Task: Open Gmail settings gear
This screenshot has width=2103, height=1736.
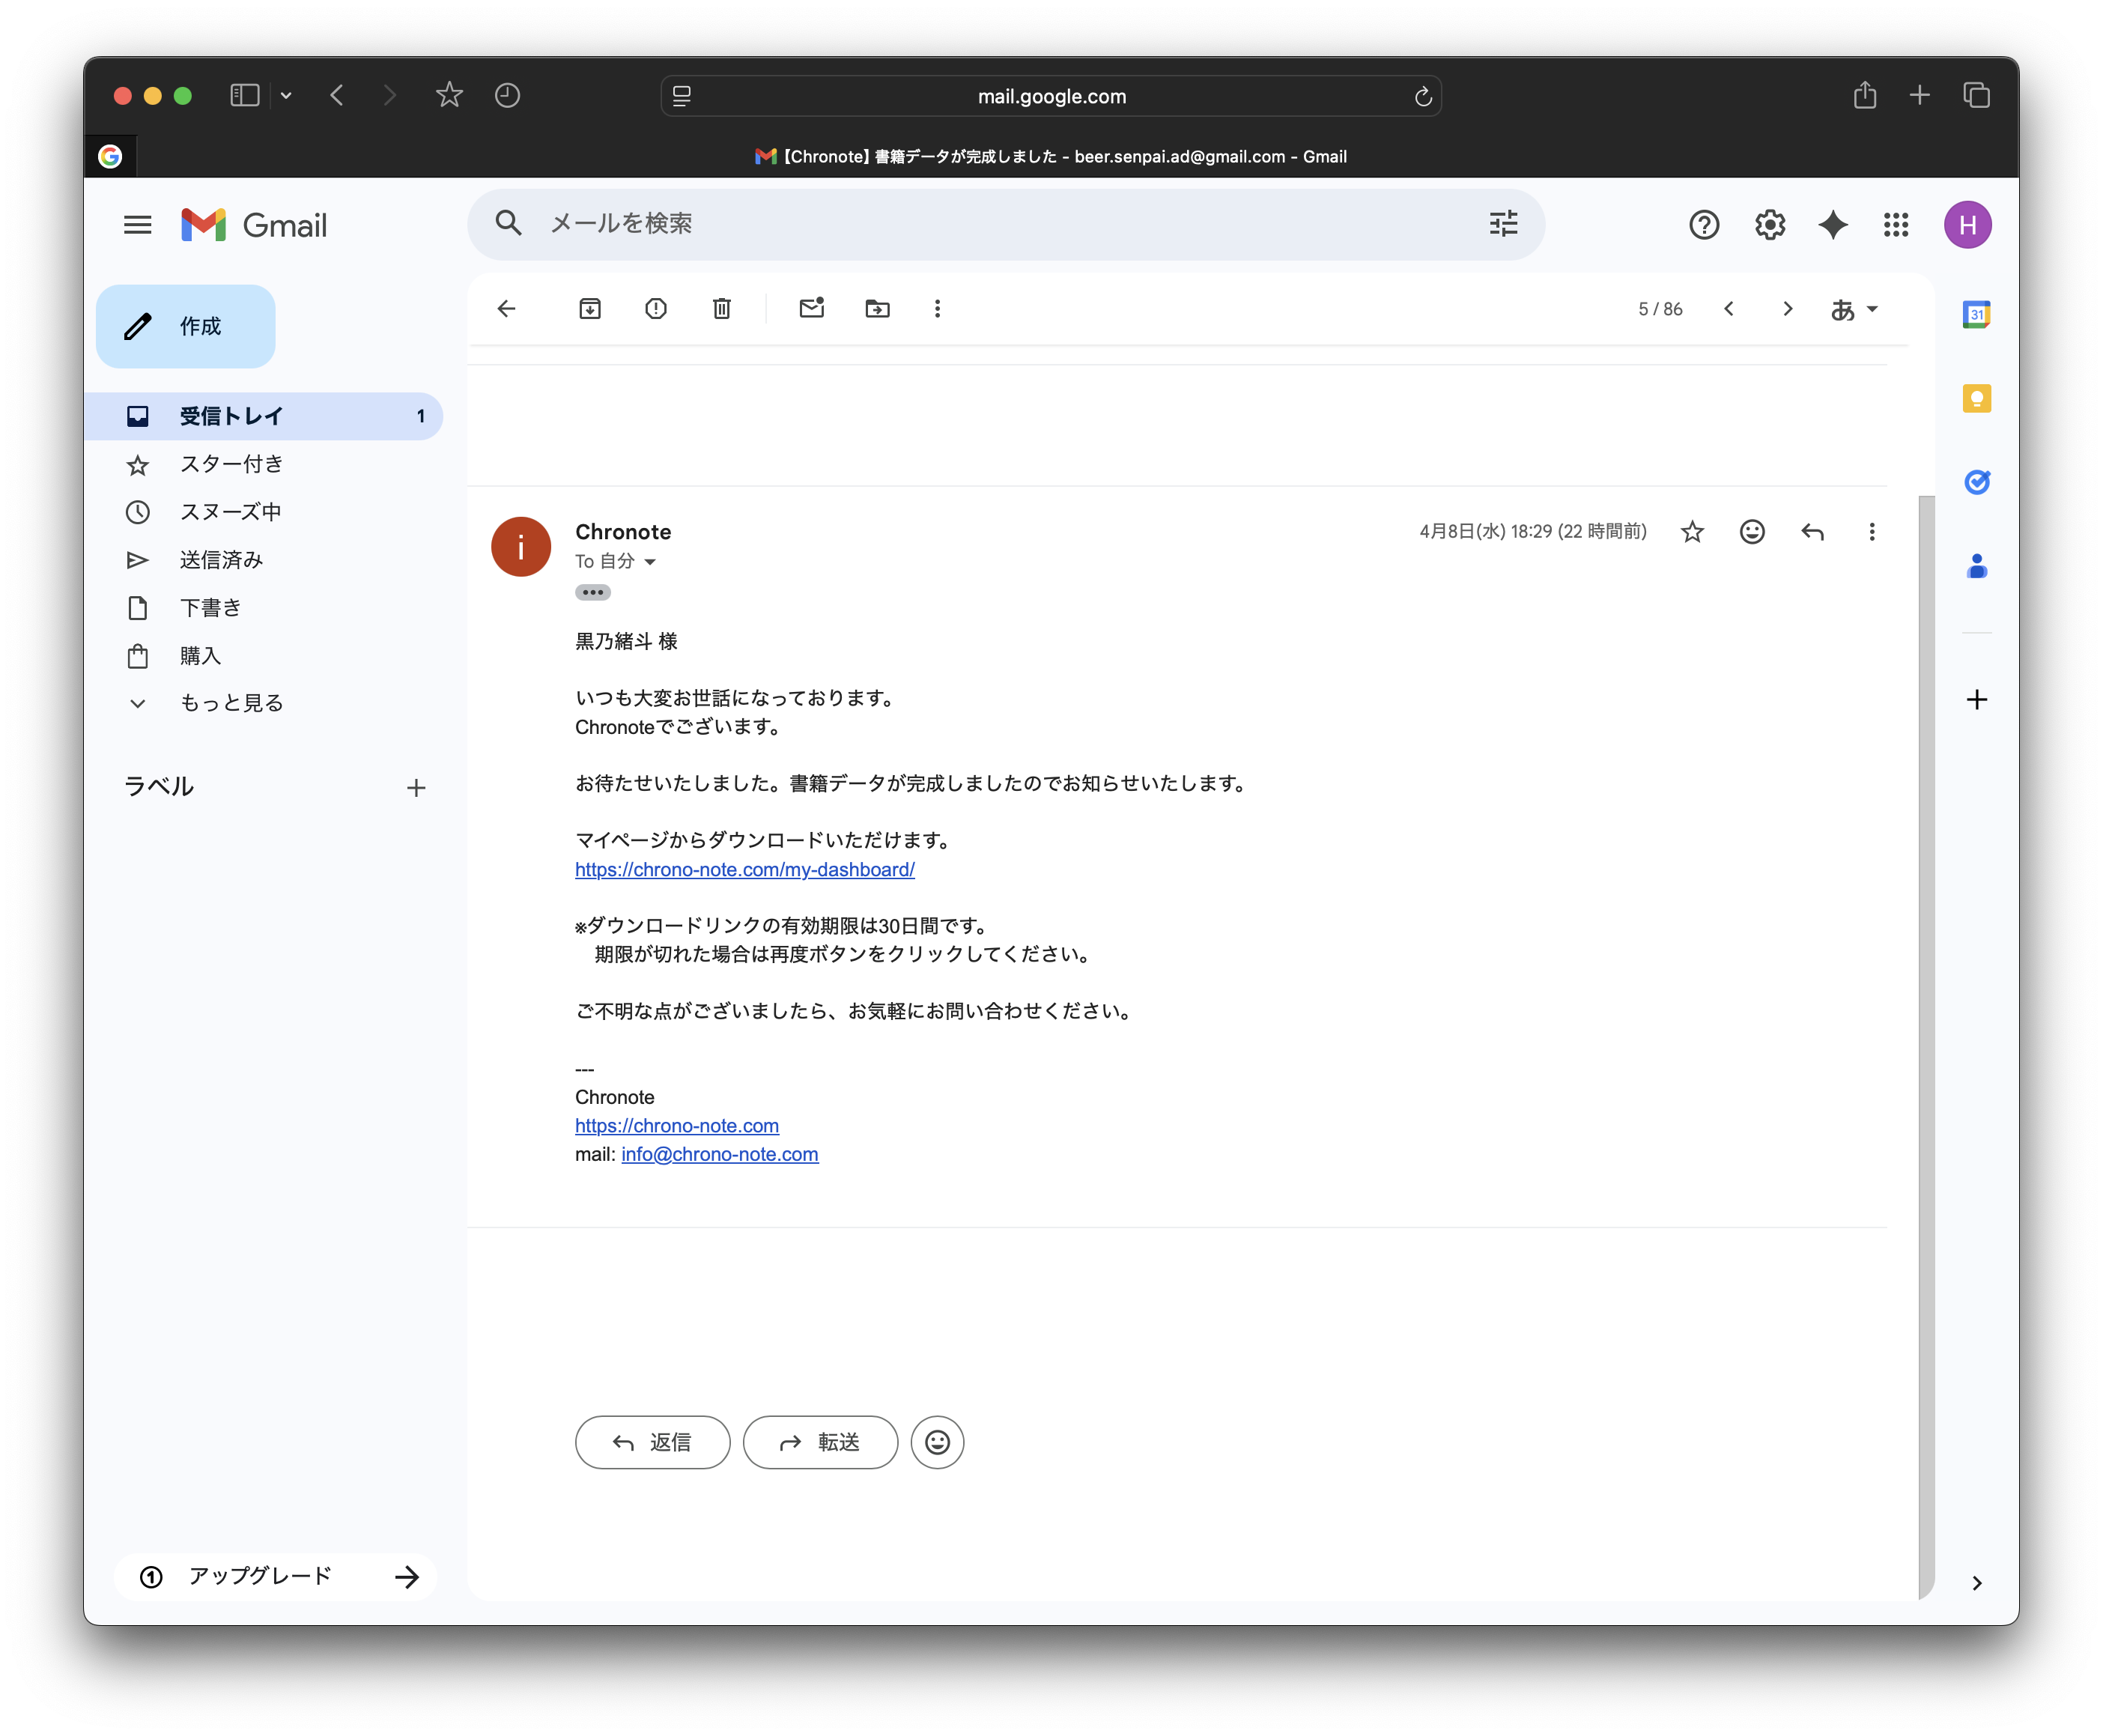Action: [1769, 225]
